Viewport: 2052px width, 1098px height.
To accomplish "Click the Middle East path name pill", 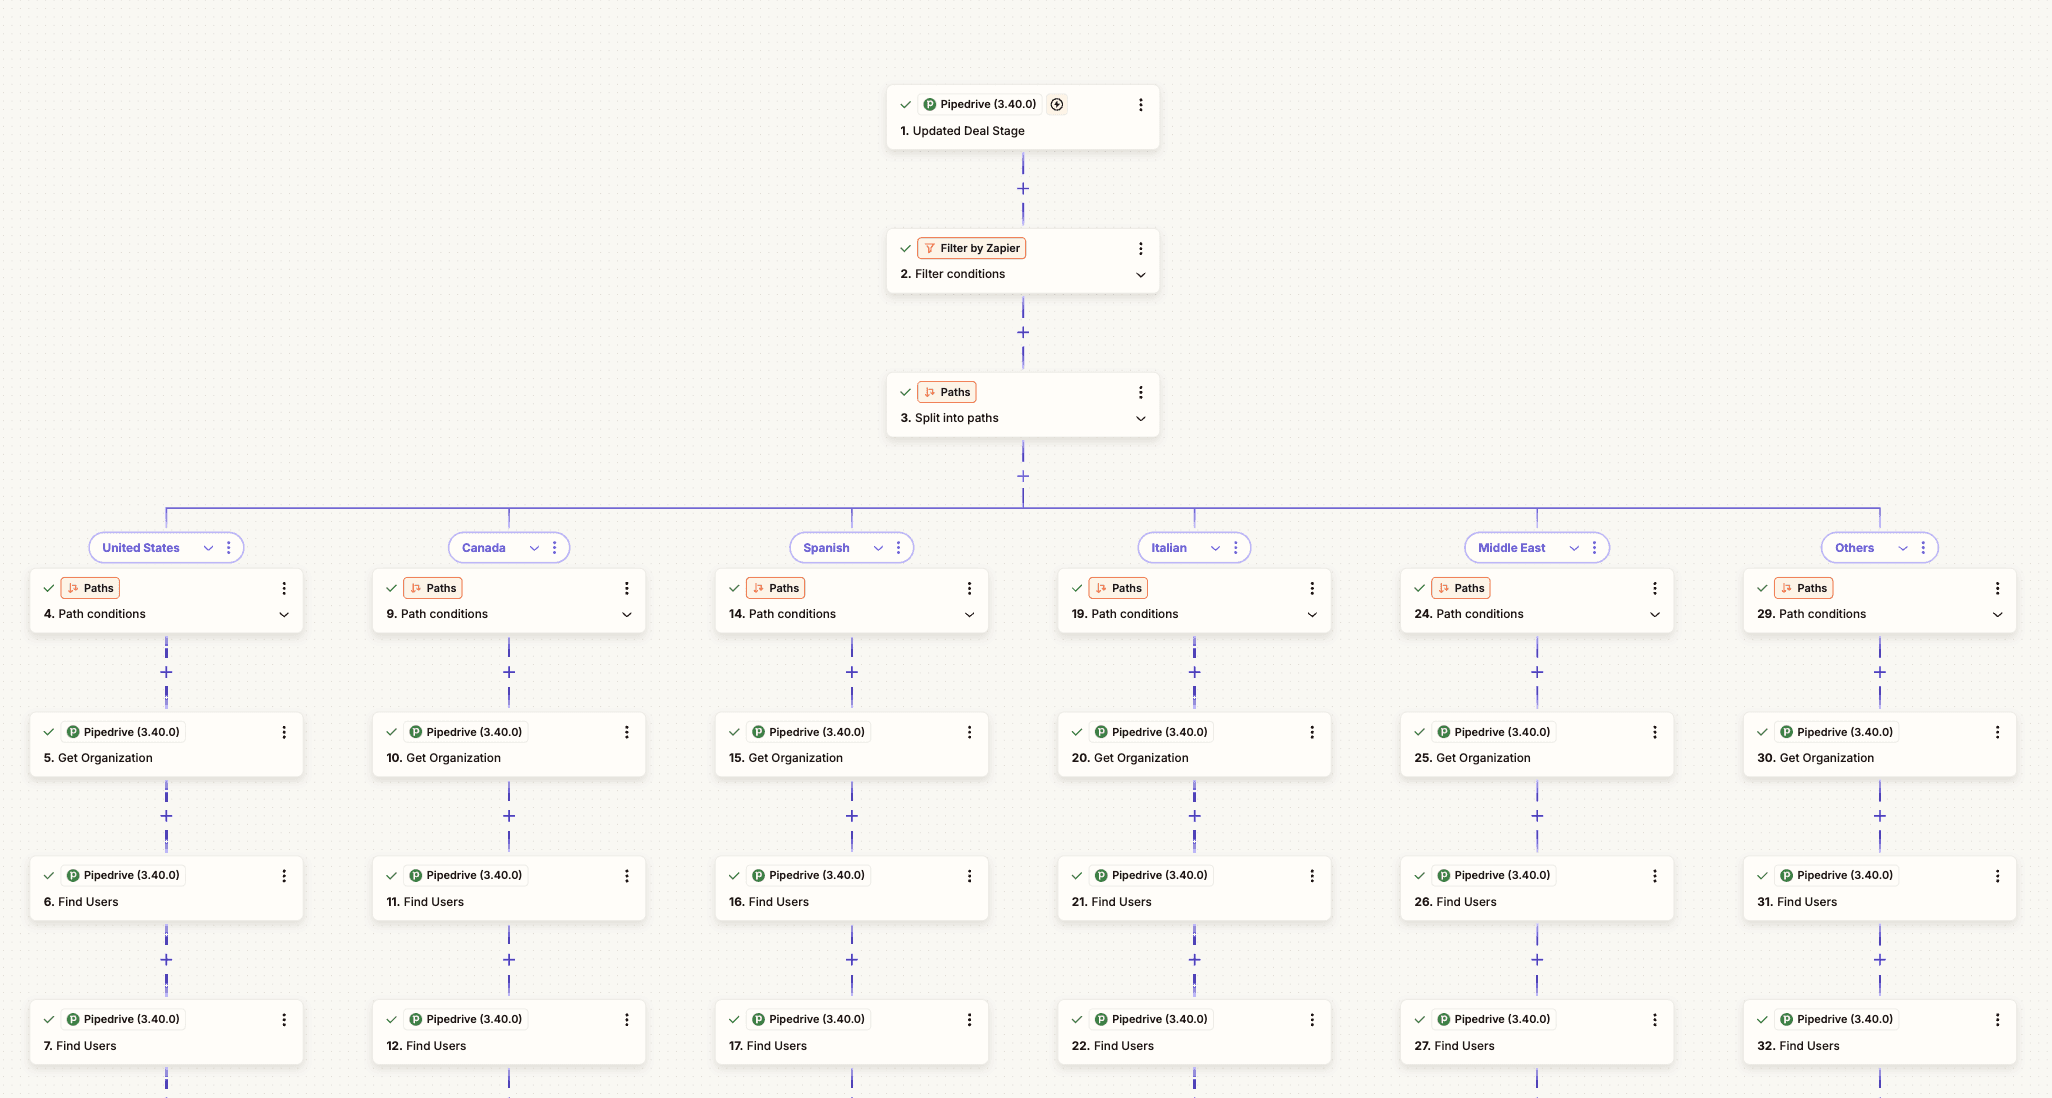I will coord(1511,547).
